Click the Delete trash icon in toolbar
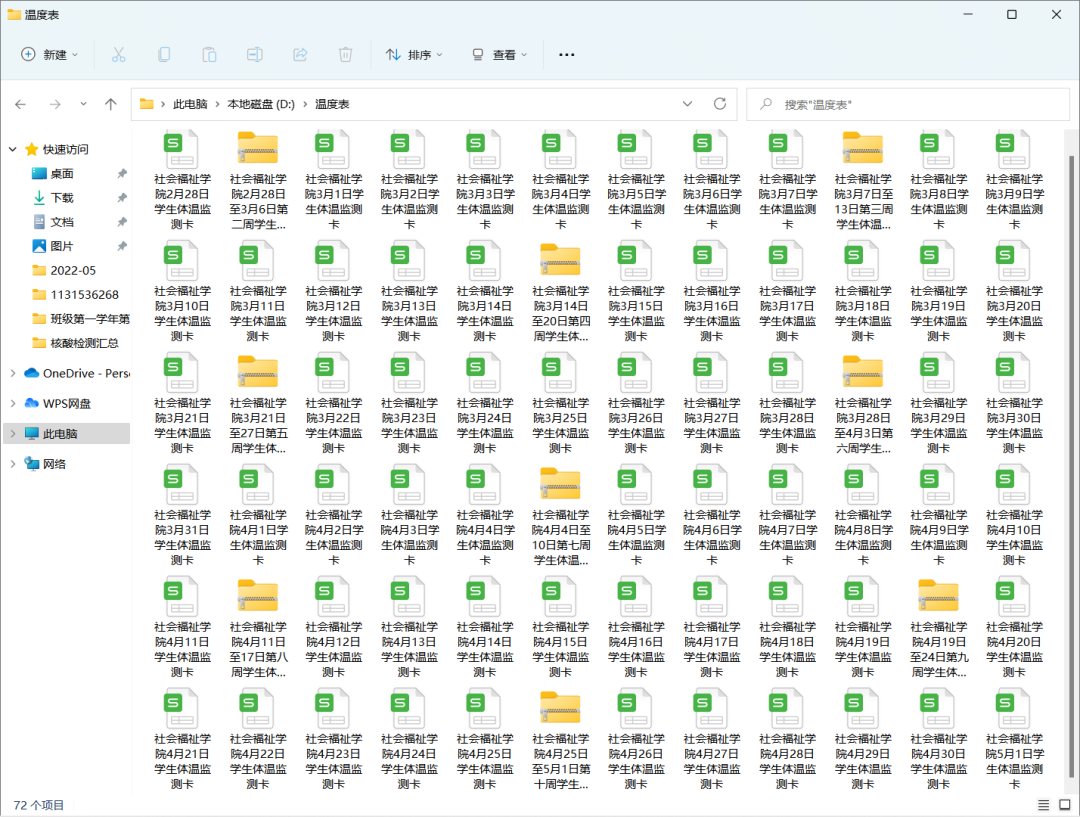Image resolution: width=1080 pixels, height=817 pixels. point(346,54)
